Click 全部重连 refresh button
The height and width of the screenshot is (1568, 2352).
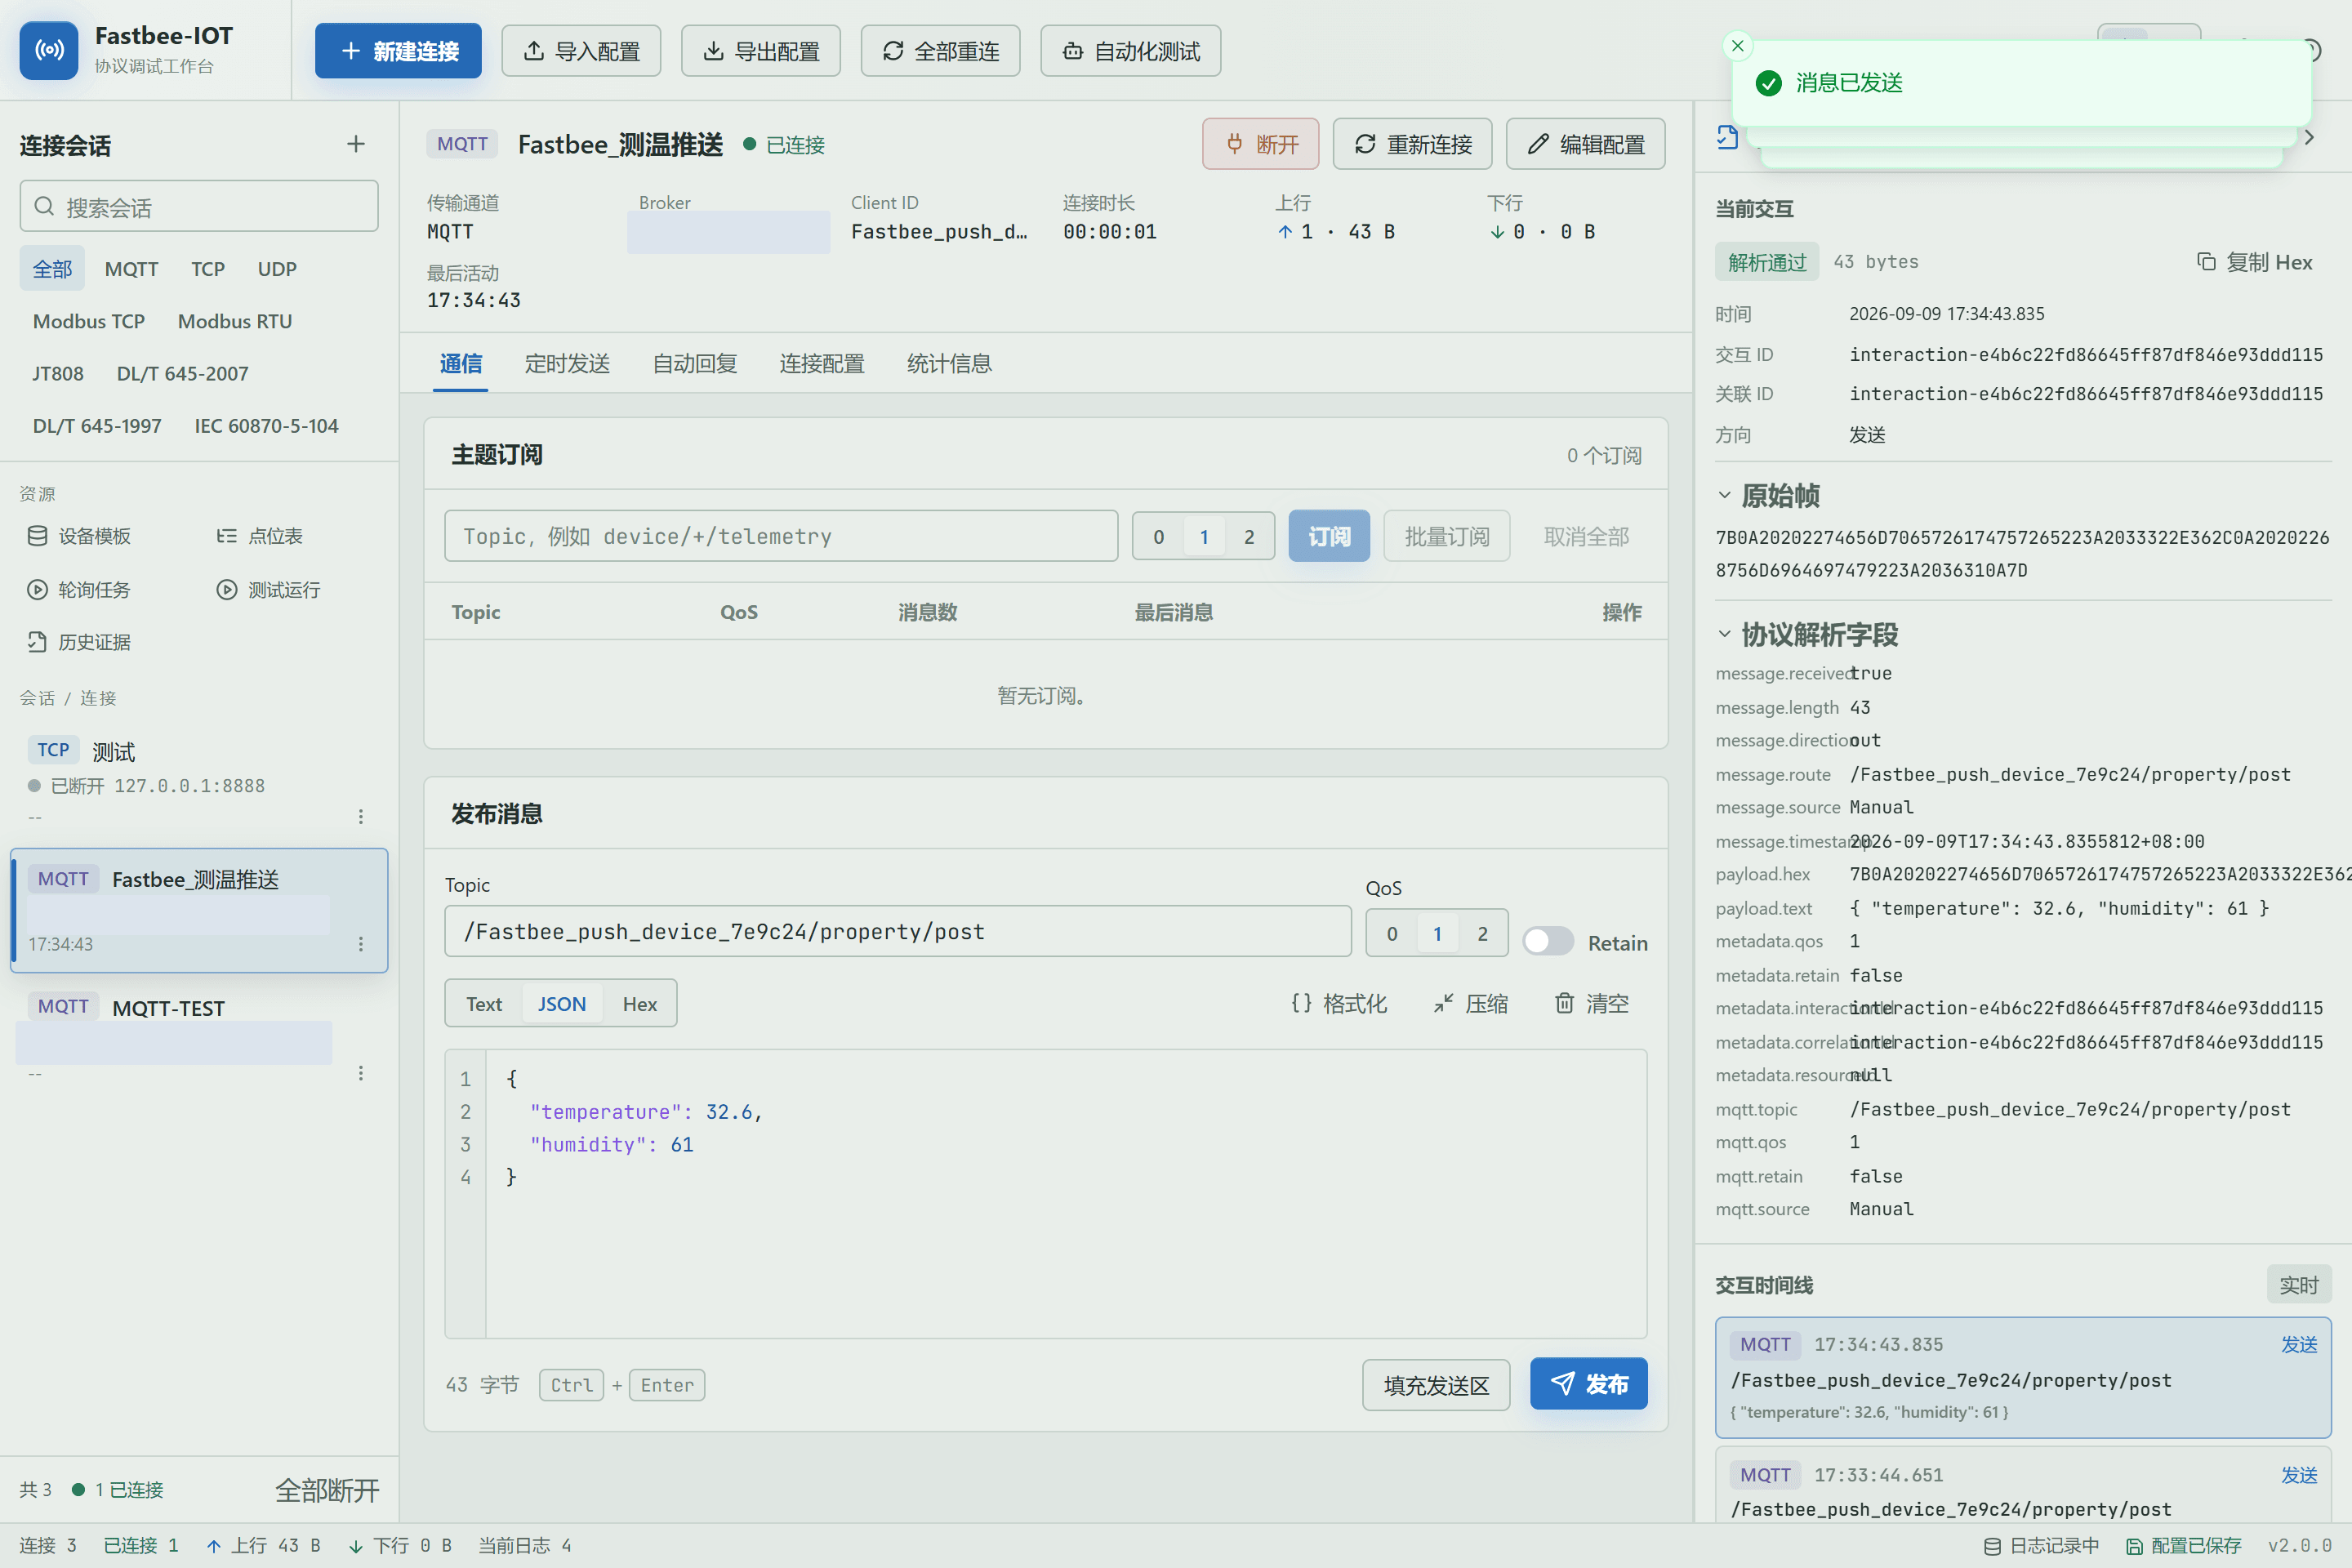pos(941,51)
